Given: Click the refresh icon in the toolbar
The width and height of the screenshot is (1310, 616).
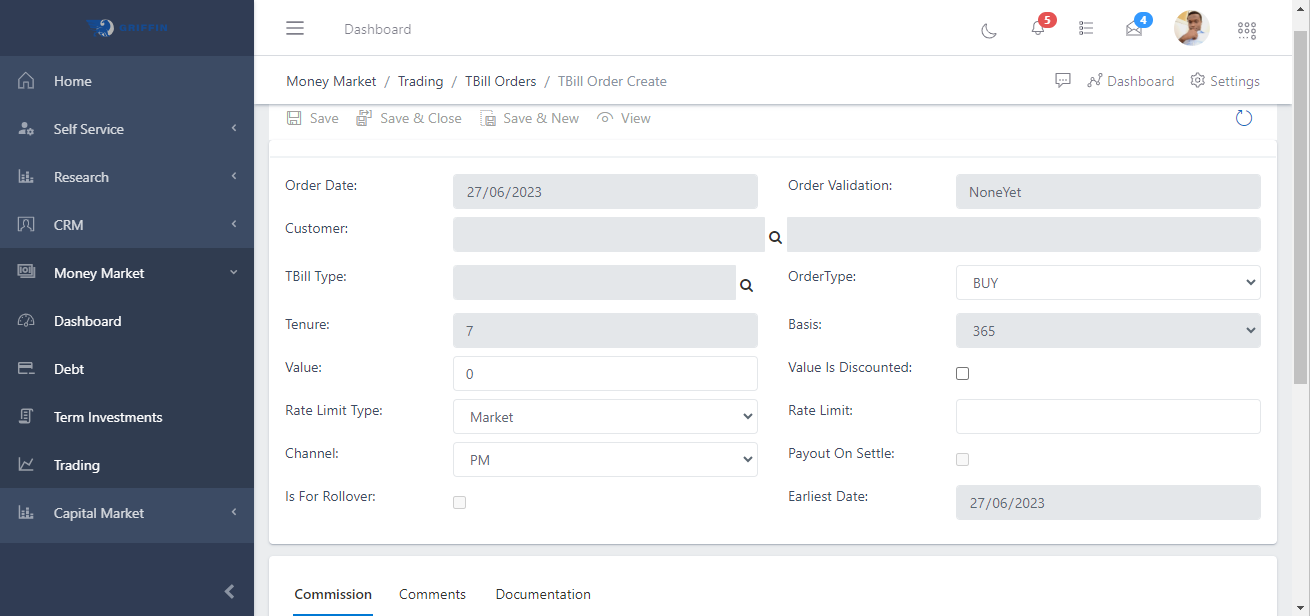Looking at the screenshot, I should point(1243,118).
